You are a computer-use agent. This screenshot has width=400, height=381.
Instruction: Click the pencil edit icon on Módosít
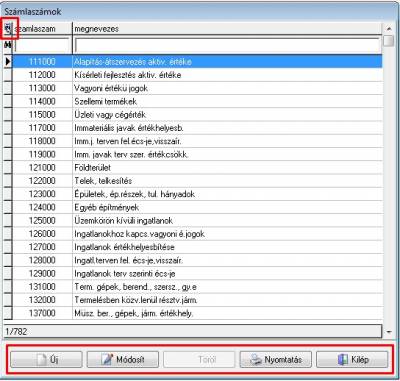pos(107,359)
